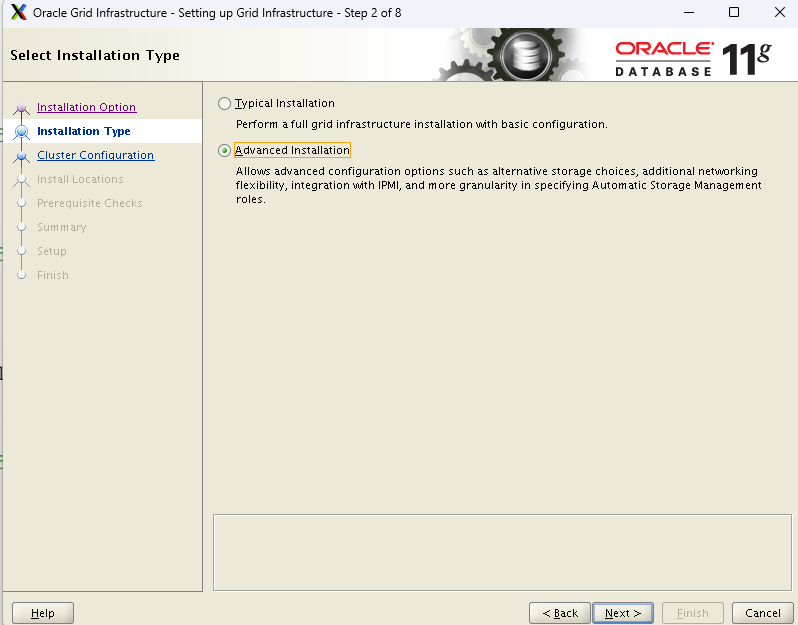Go to the Cluster Configuration step link
The width and height of the screenshot is (798, 625).
coord(96,155)
